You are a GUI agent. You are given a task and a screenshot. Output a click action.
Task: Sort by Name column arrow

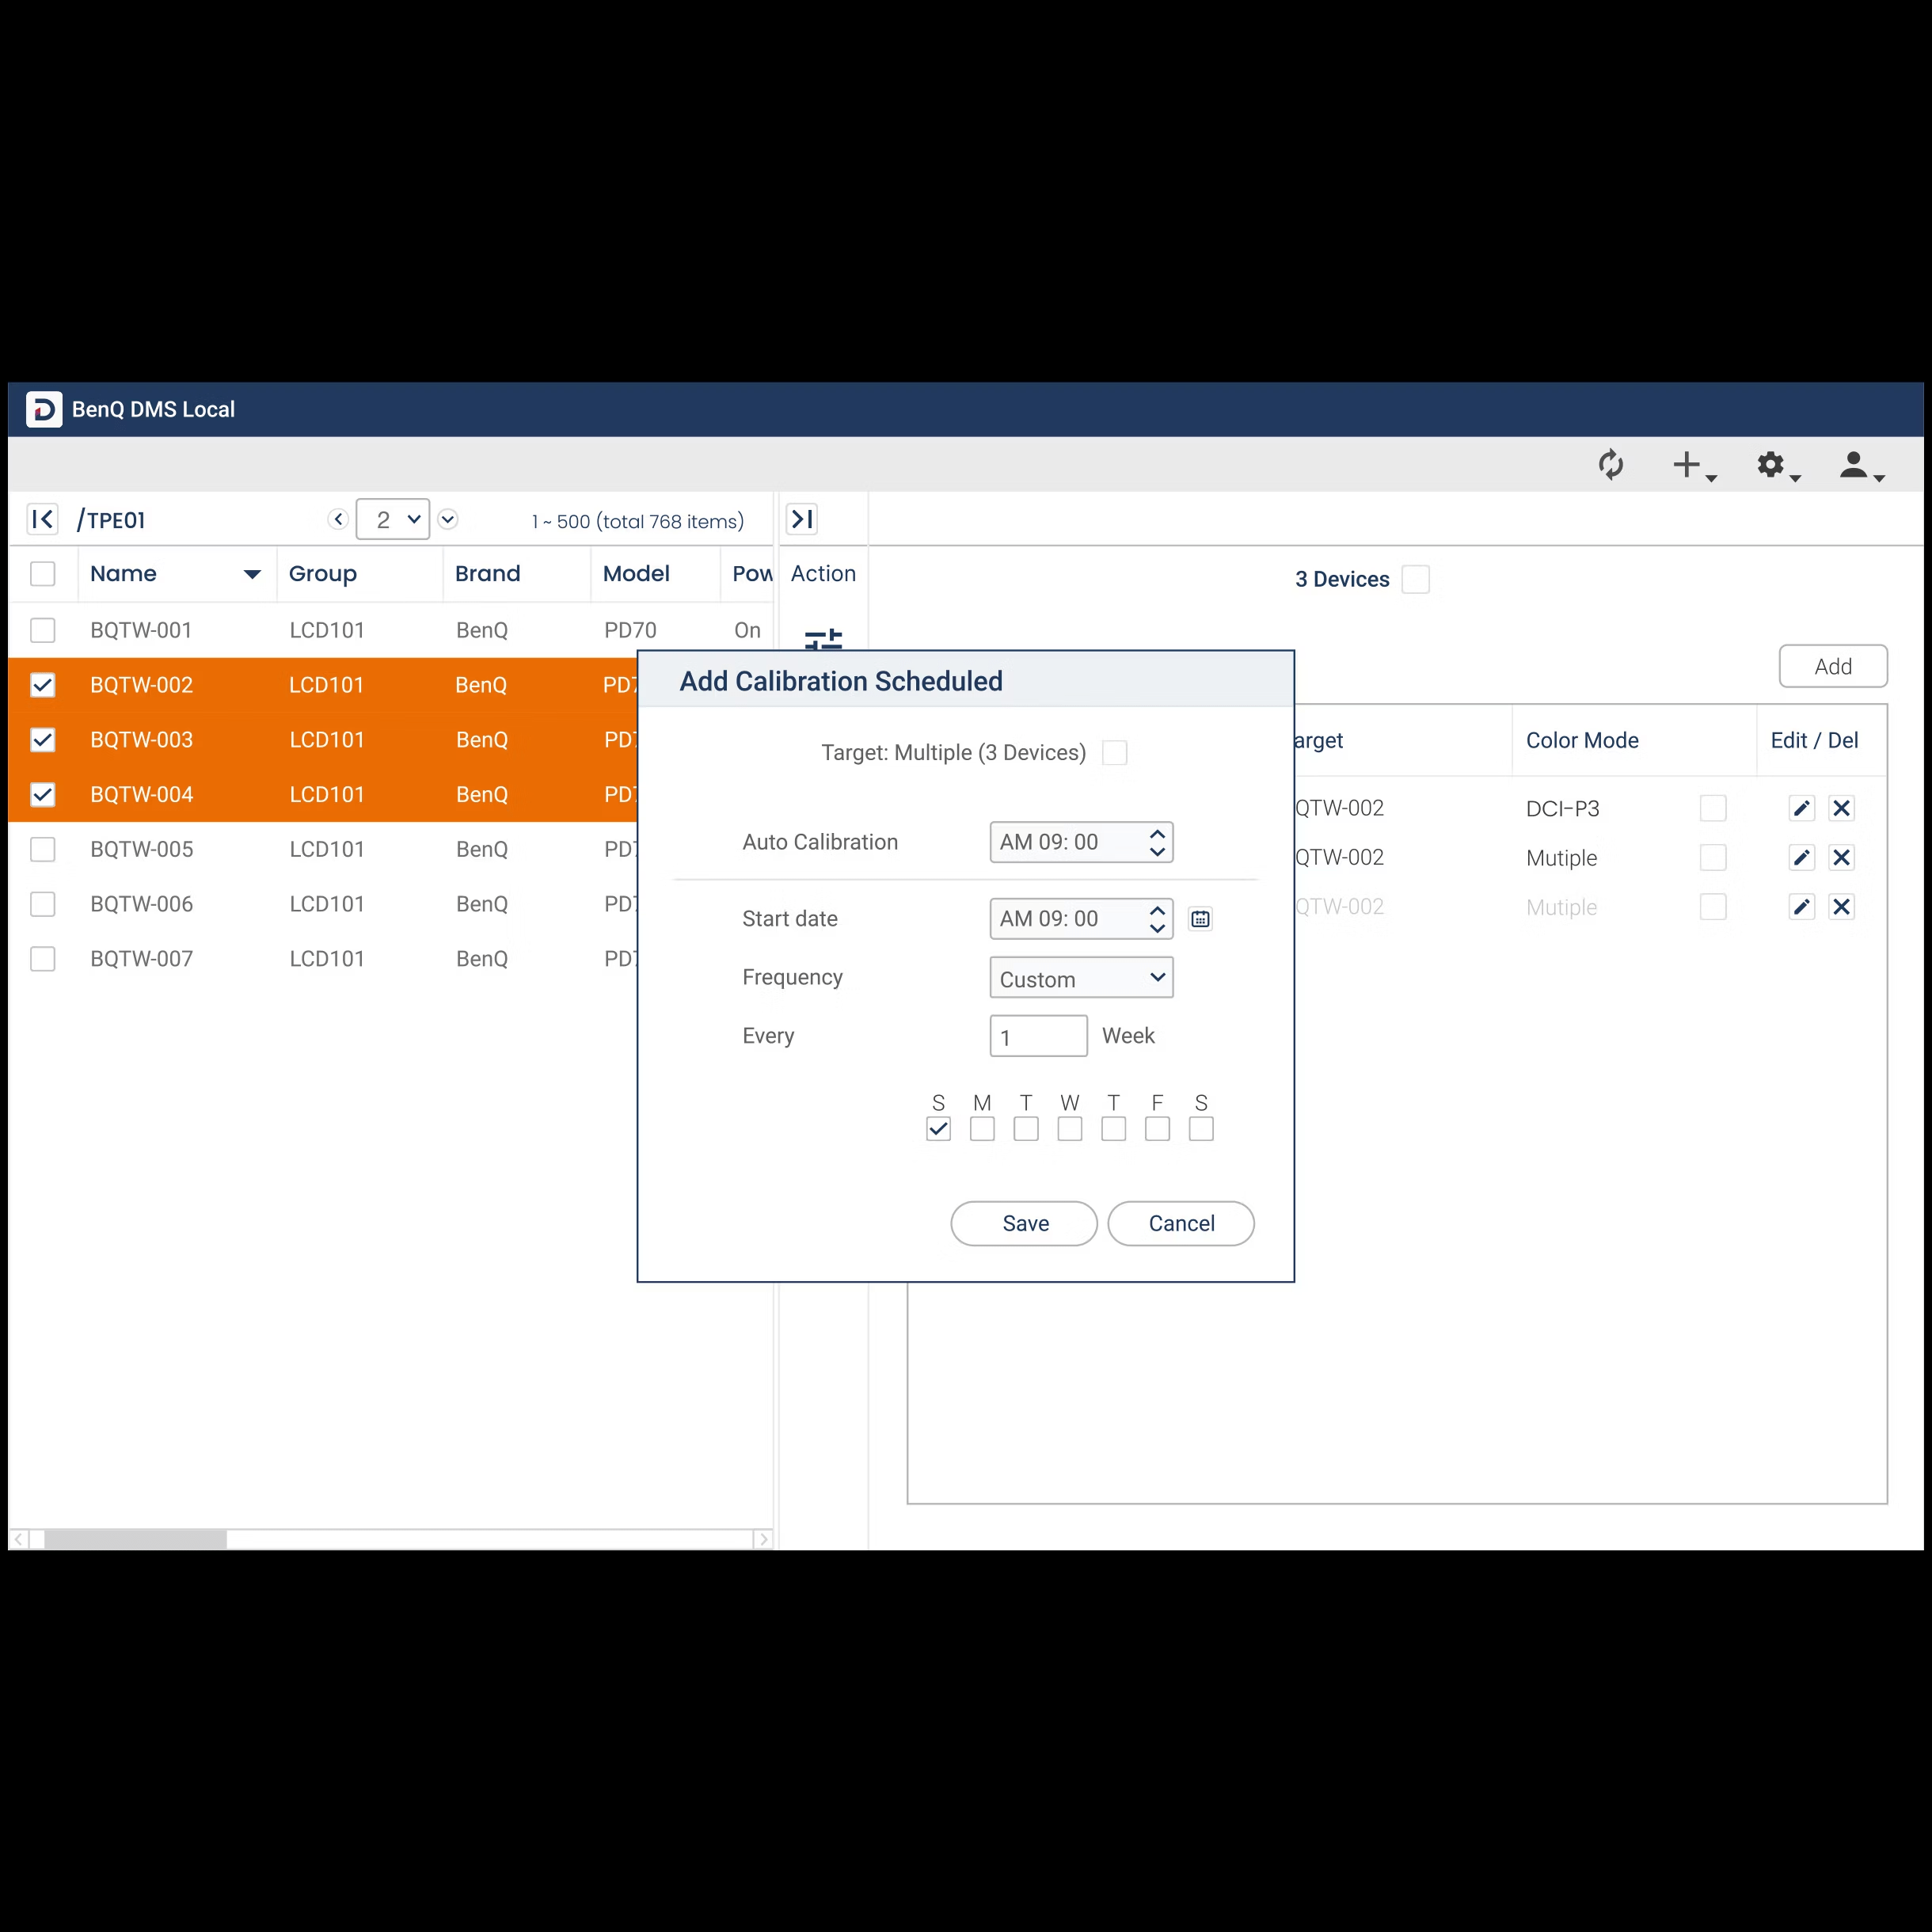pyautogui.click(x=252, y=574)
